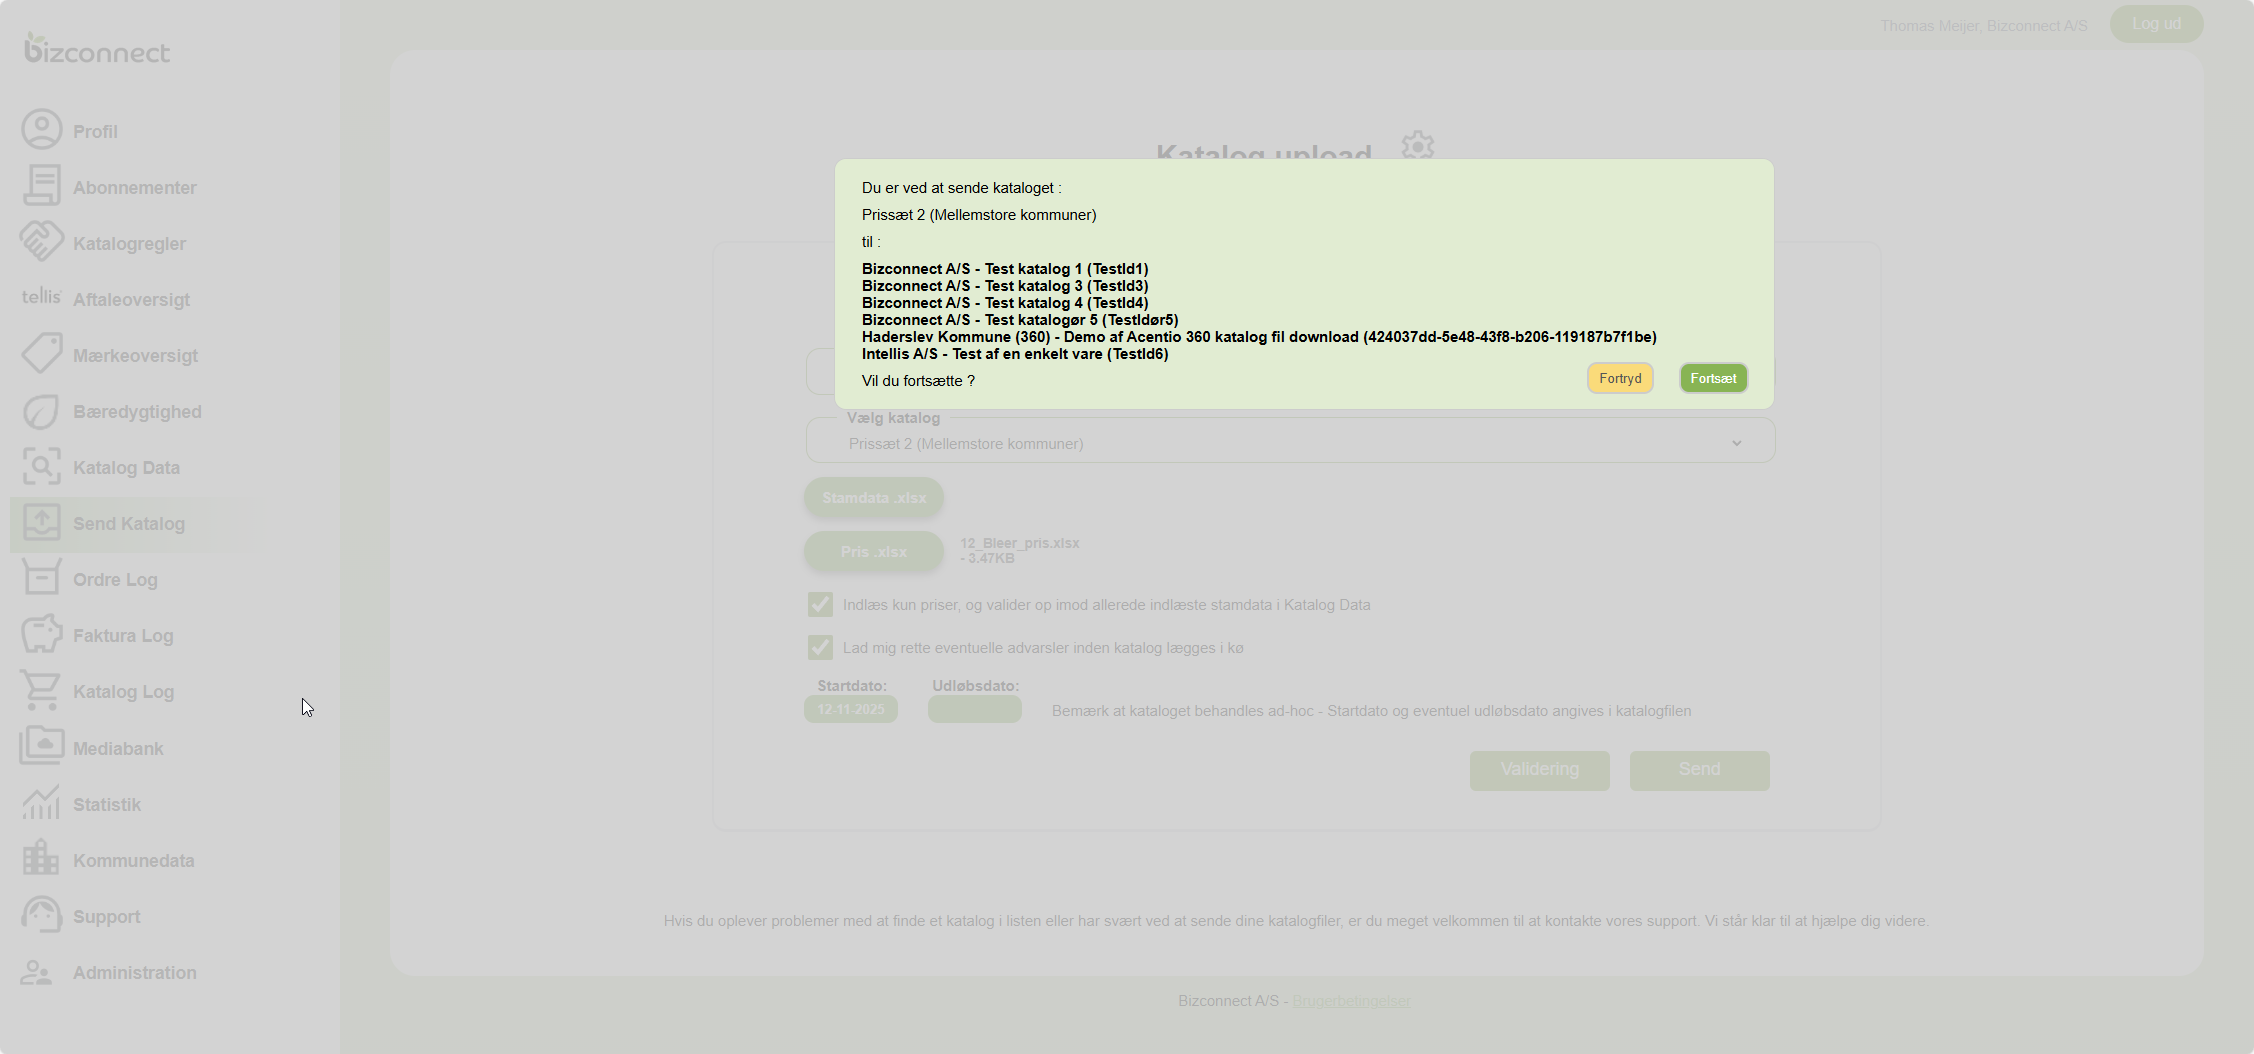Select 'Test katalogør 5 (TestIdør5)' recipient line
This screenshot has width=2254, height=1054.
(1020, 320)
